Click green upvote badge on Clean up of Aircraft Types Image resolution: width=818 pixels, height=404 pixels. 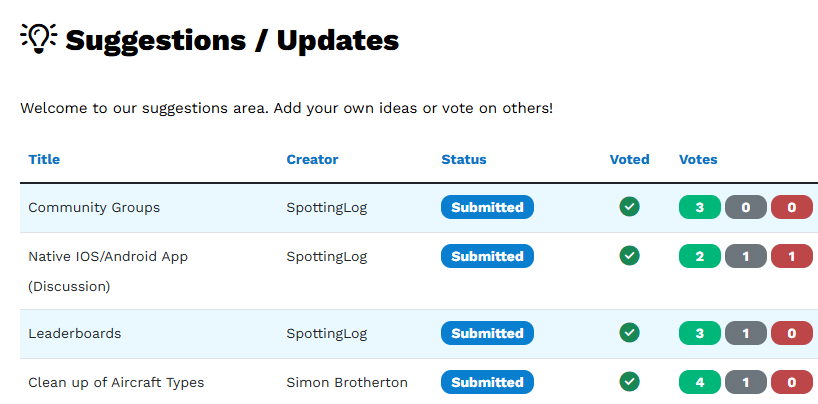point(700,381)
